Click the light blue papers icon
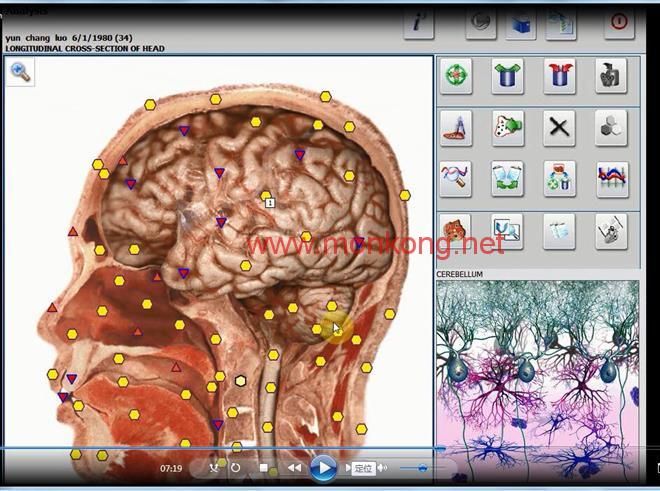This screenshot has width=660, height=491. pos(559,231)
